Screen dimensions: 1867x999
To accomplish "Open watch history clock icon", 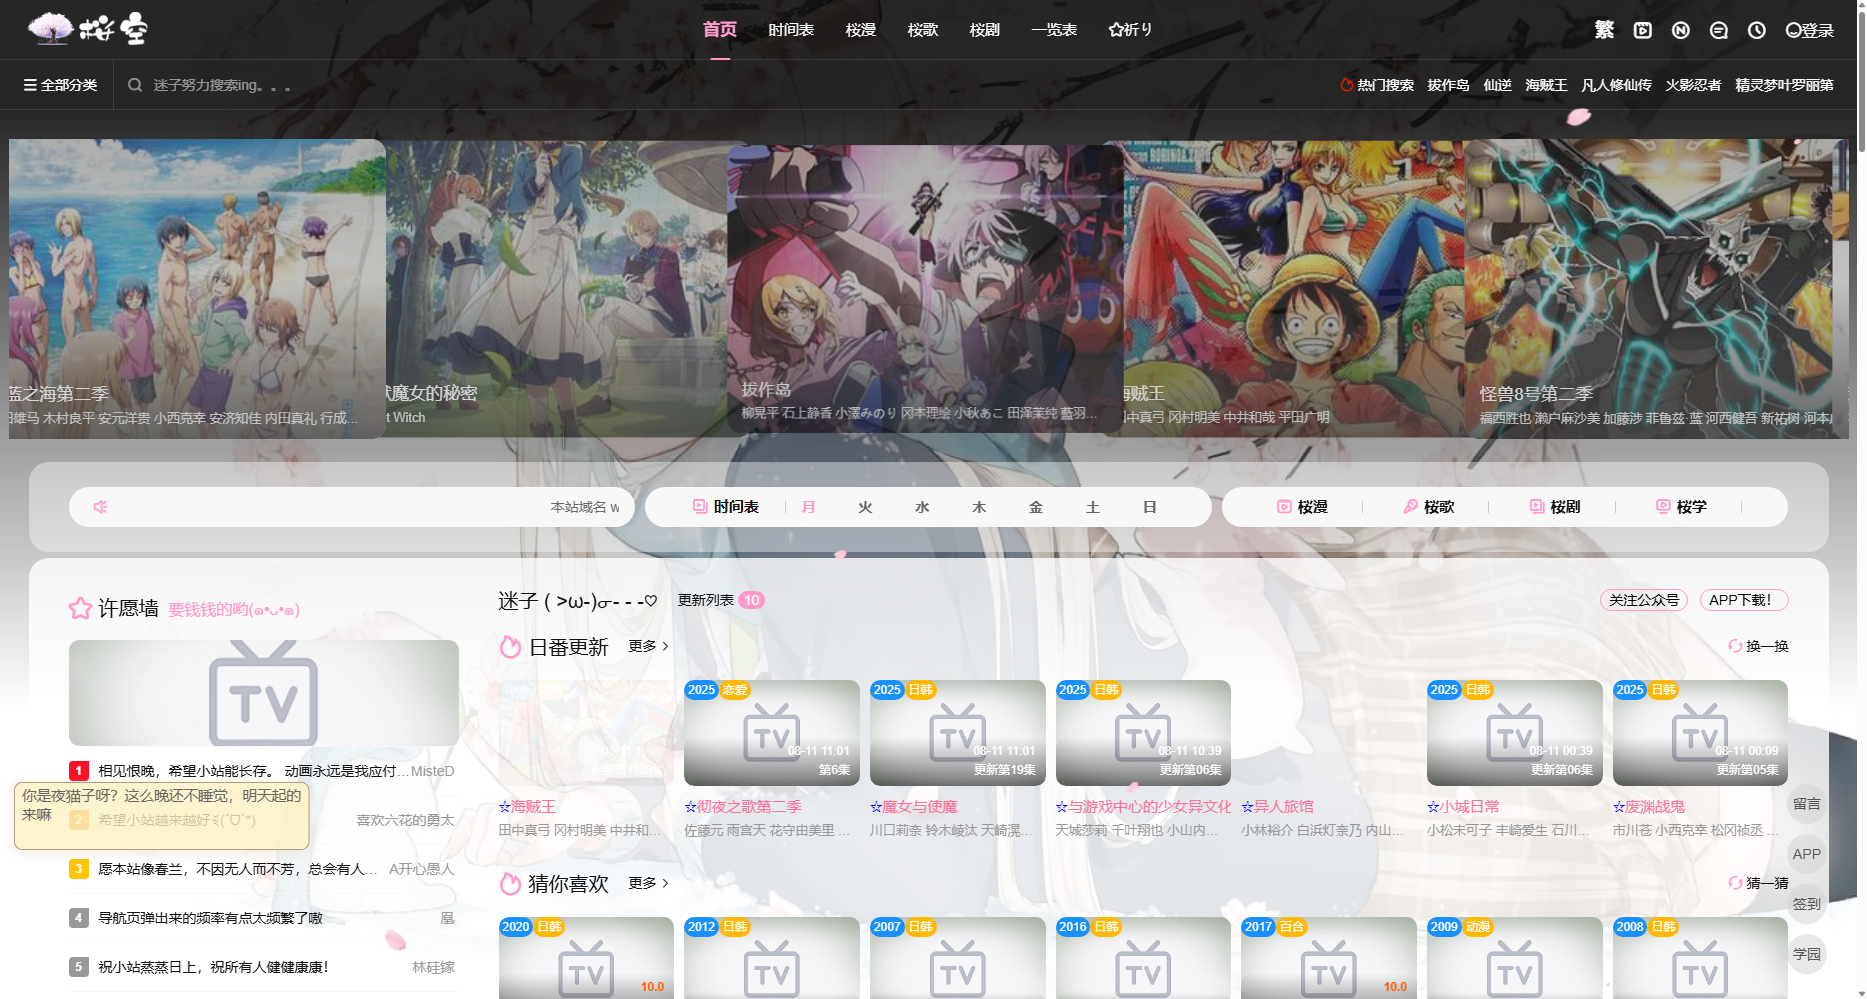I will tap(1756, 30).
